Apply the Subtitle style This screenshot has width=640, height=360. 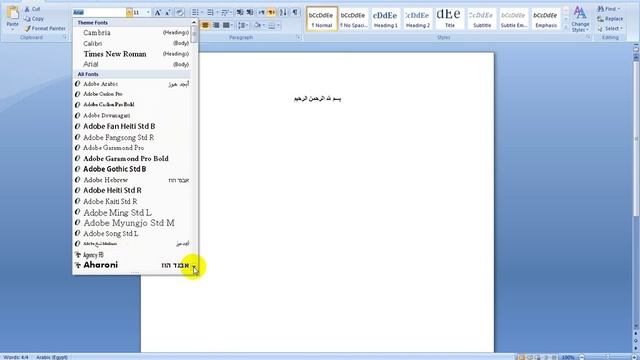pos(482,19)
